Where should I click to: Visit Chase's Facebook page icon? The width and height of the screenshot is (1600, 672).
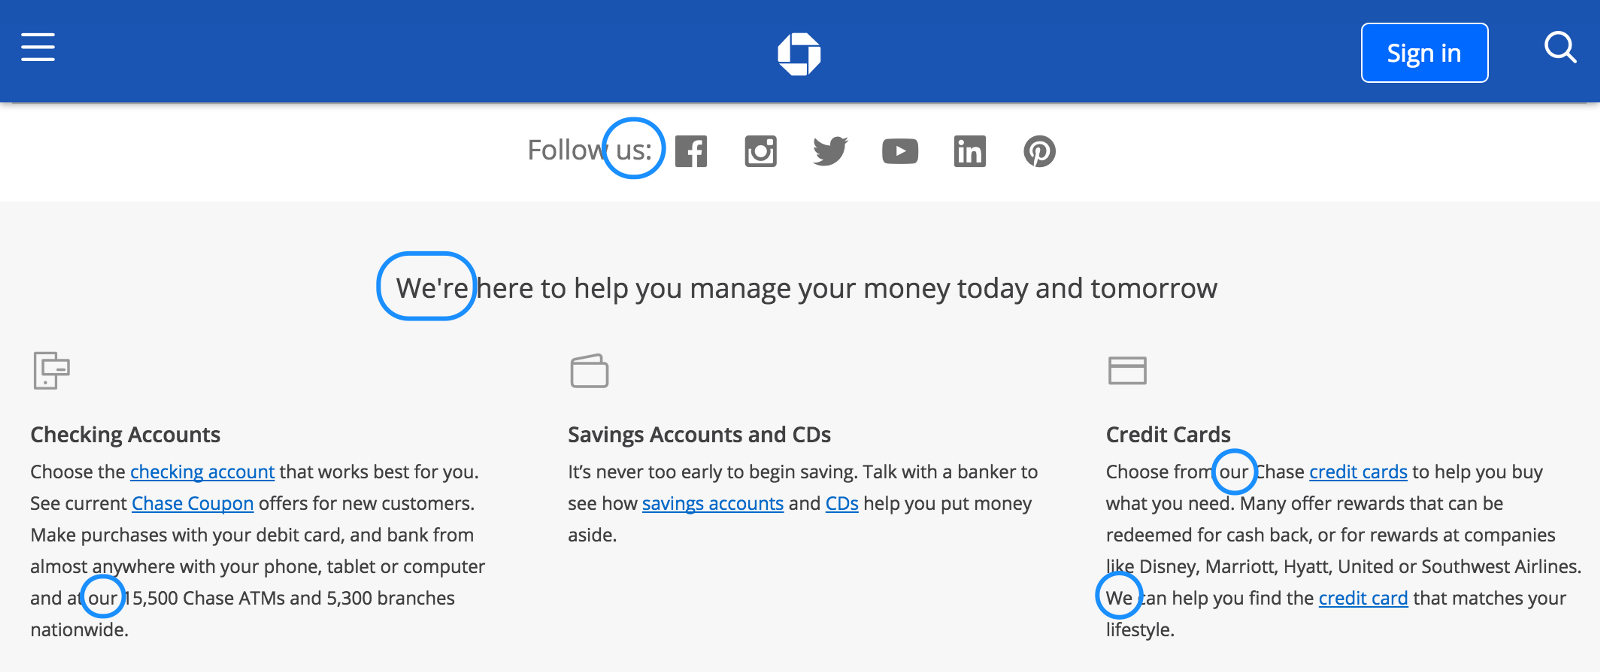point(691,151)
